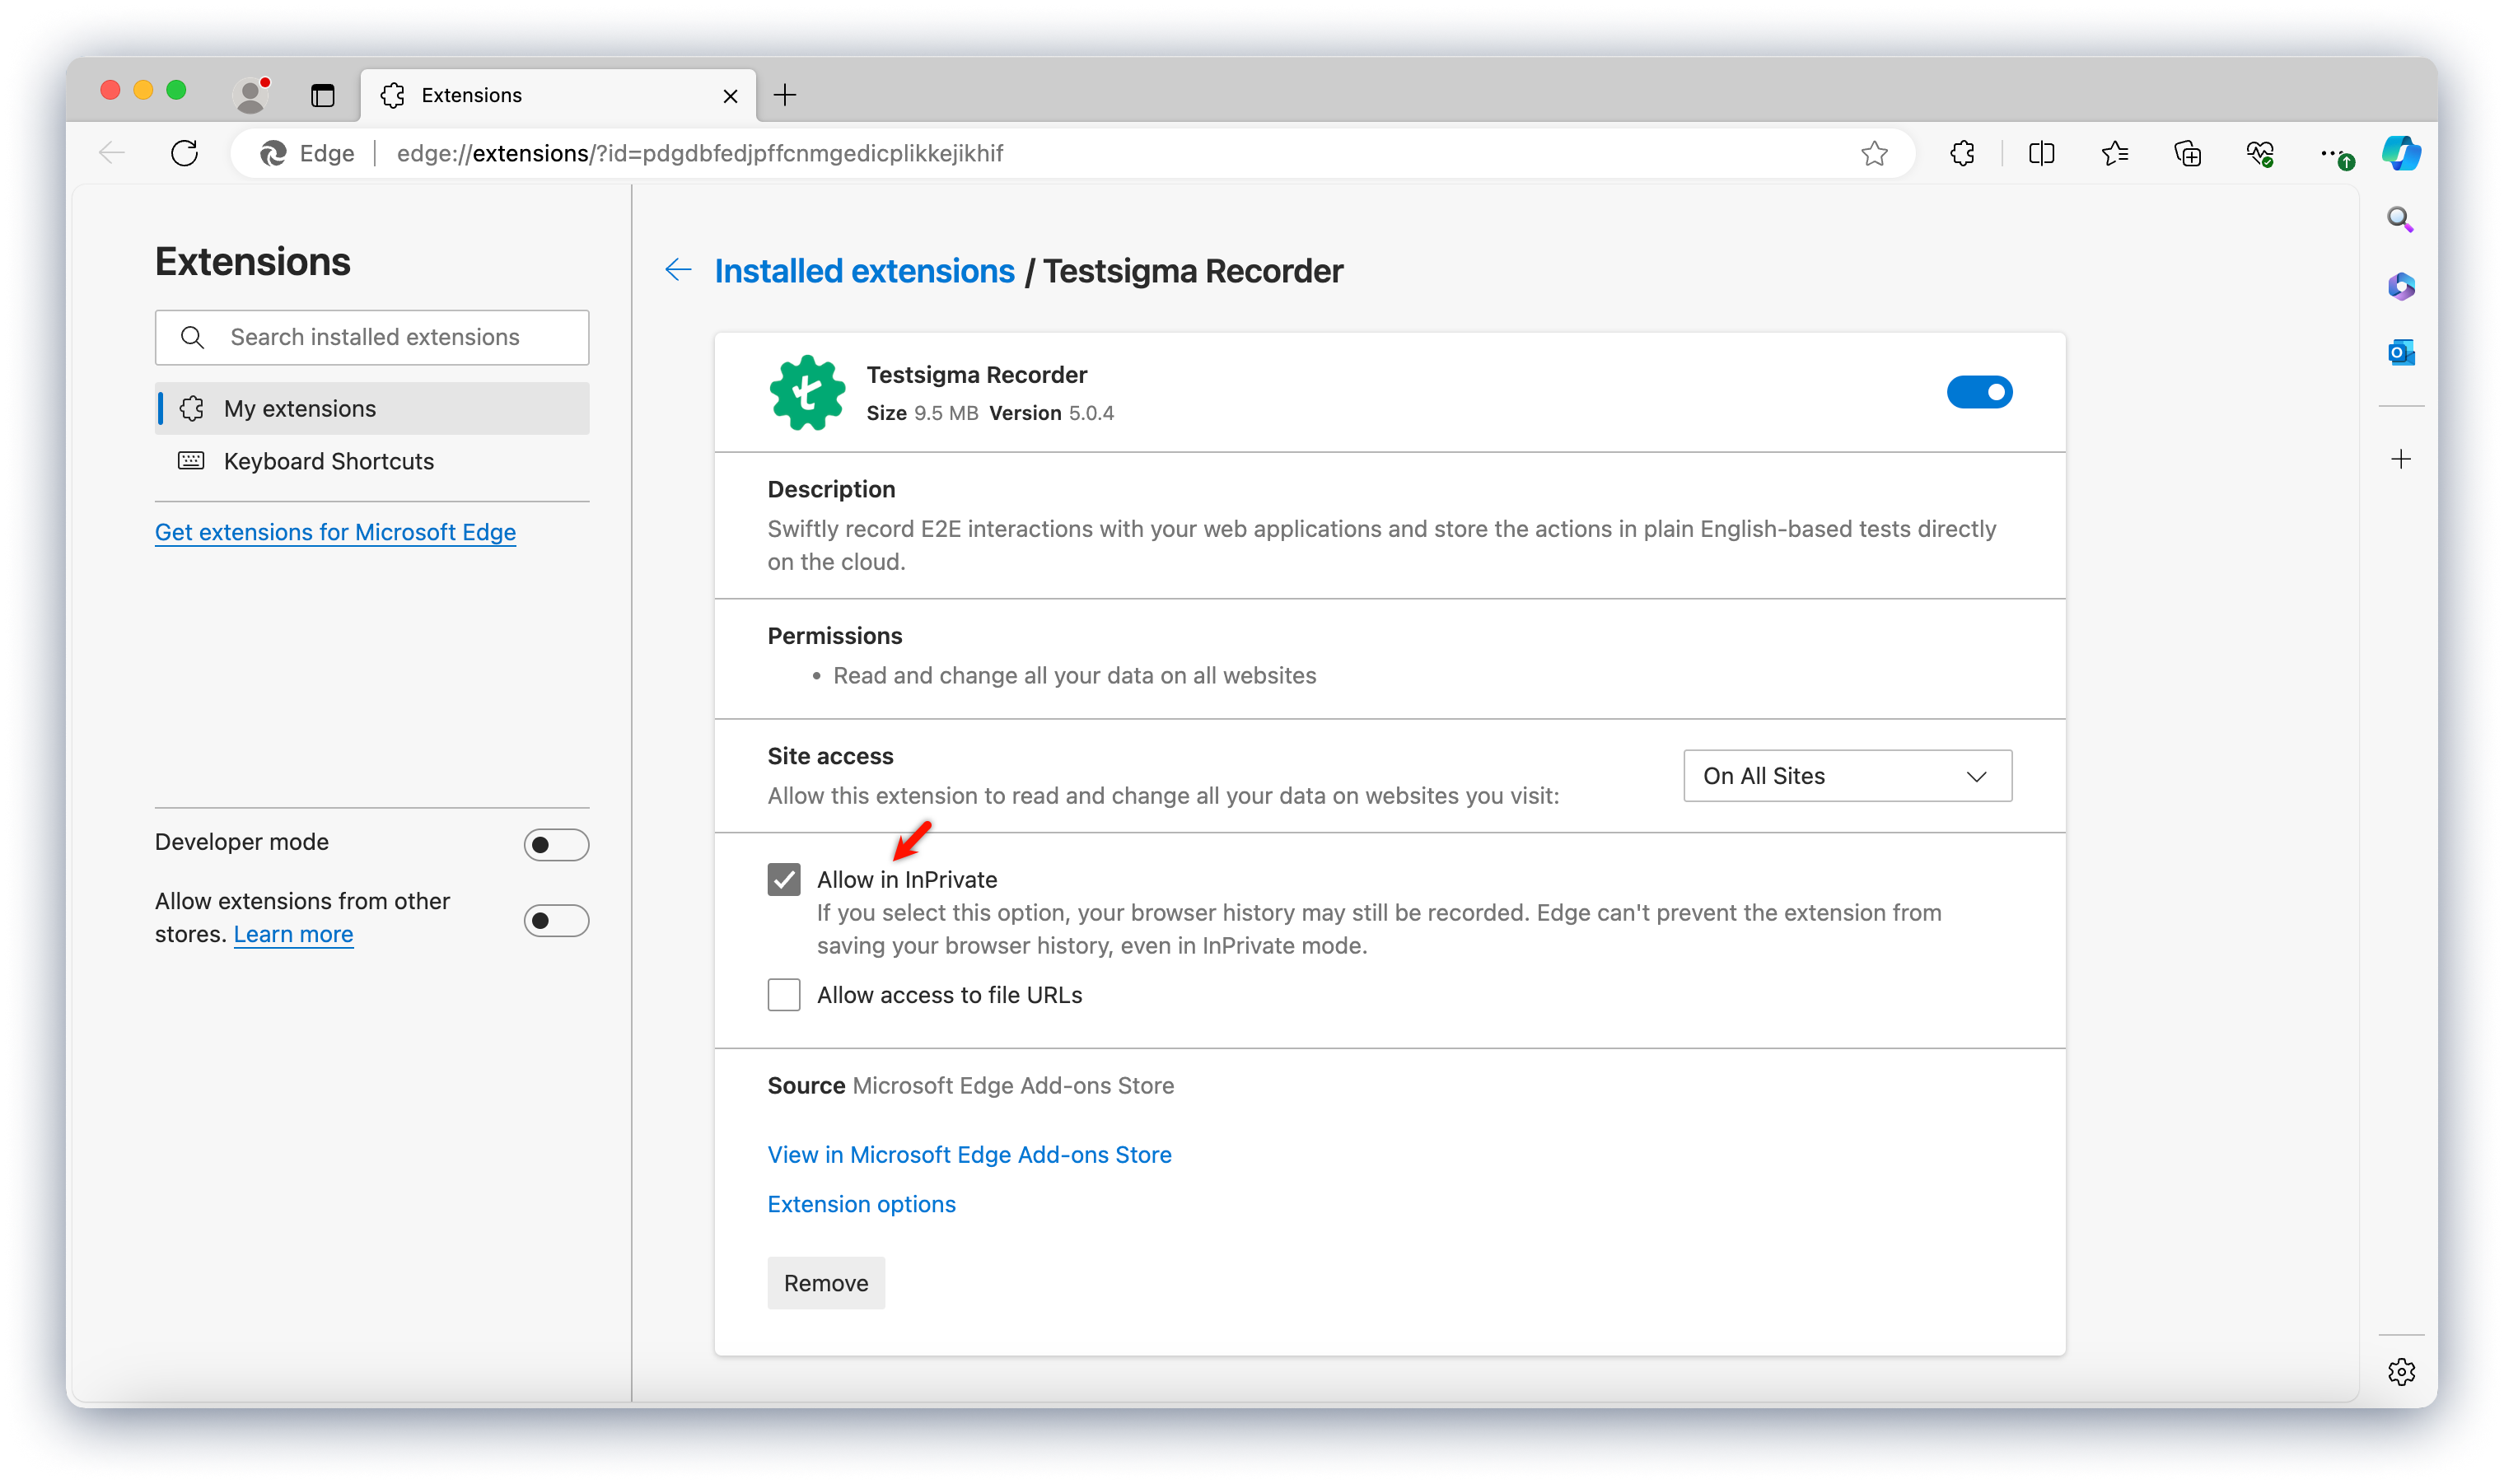Open the Split screen toolbar icon
Viewport: 2504px width, 1484px height.
pos(2040,153)
